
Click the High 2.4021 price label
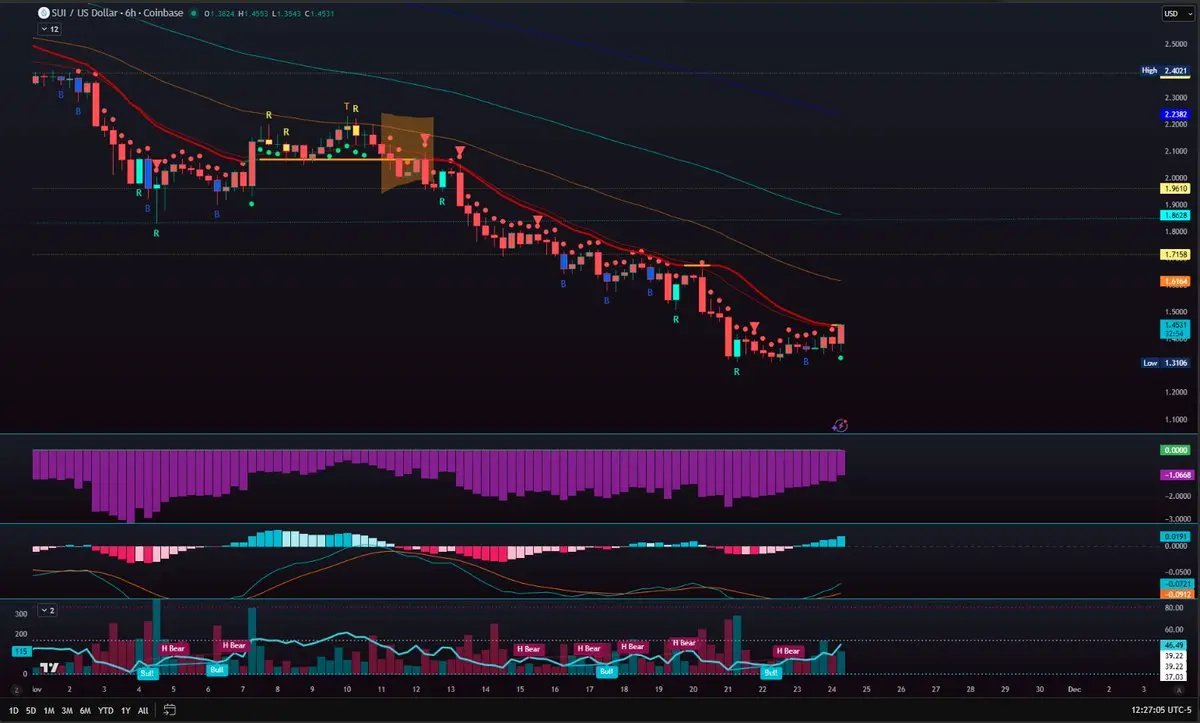[x=1165, y=70]
